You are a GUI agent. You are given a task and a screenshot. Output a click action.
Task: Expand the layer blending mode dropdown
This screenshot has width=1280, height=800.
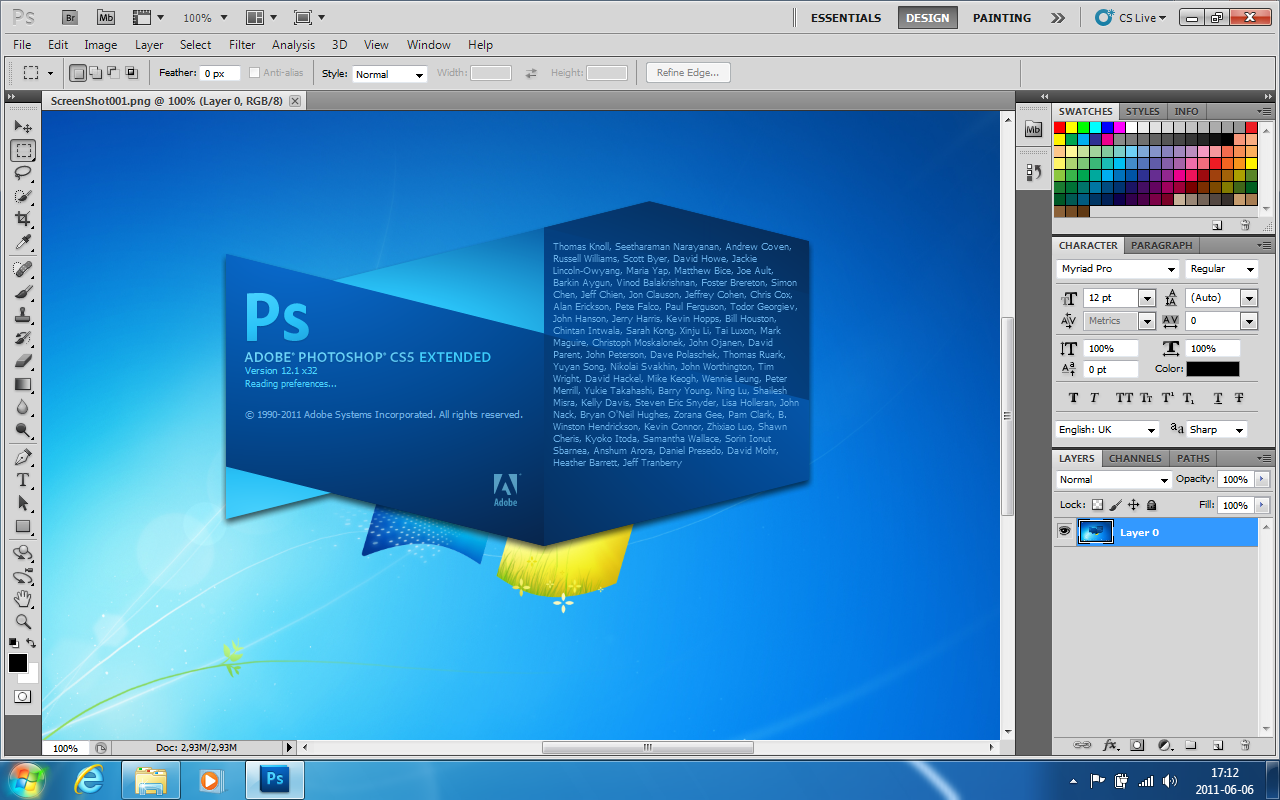pos(1113,480)
